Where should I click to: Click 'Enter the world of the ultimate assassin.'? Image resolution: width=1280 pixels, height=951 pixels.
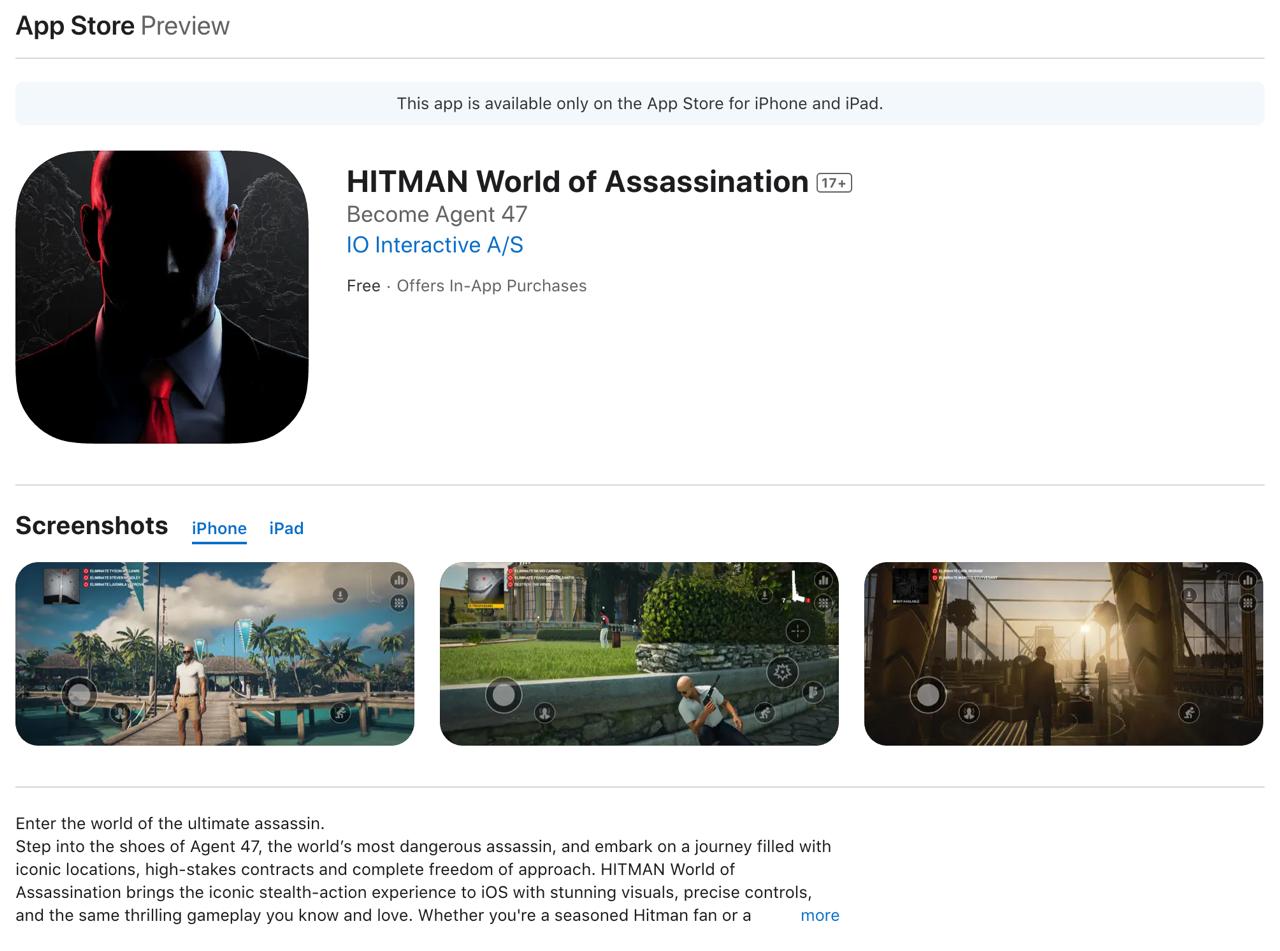click(x=170, y=824)
